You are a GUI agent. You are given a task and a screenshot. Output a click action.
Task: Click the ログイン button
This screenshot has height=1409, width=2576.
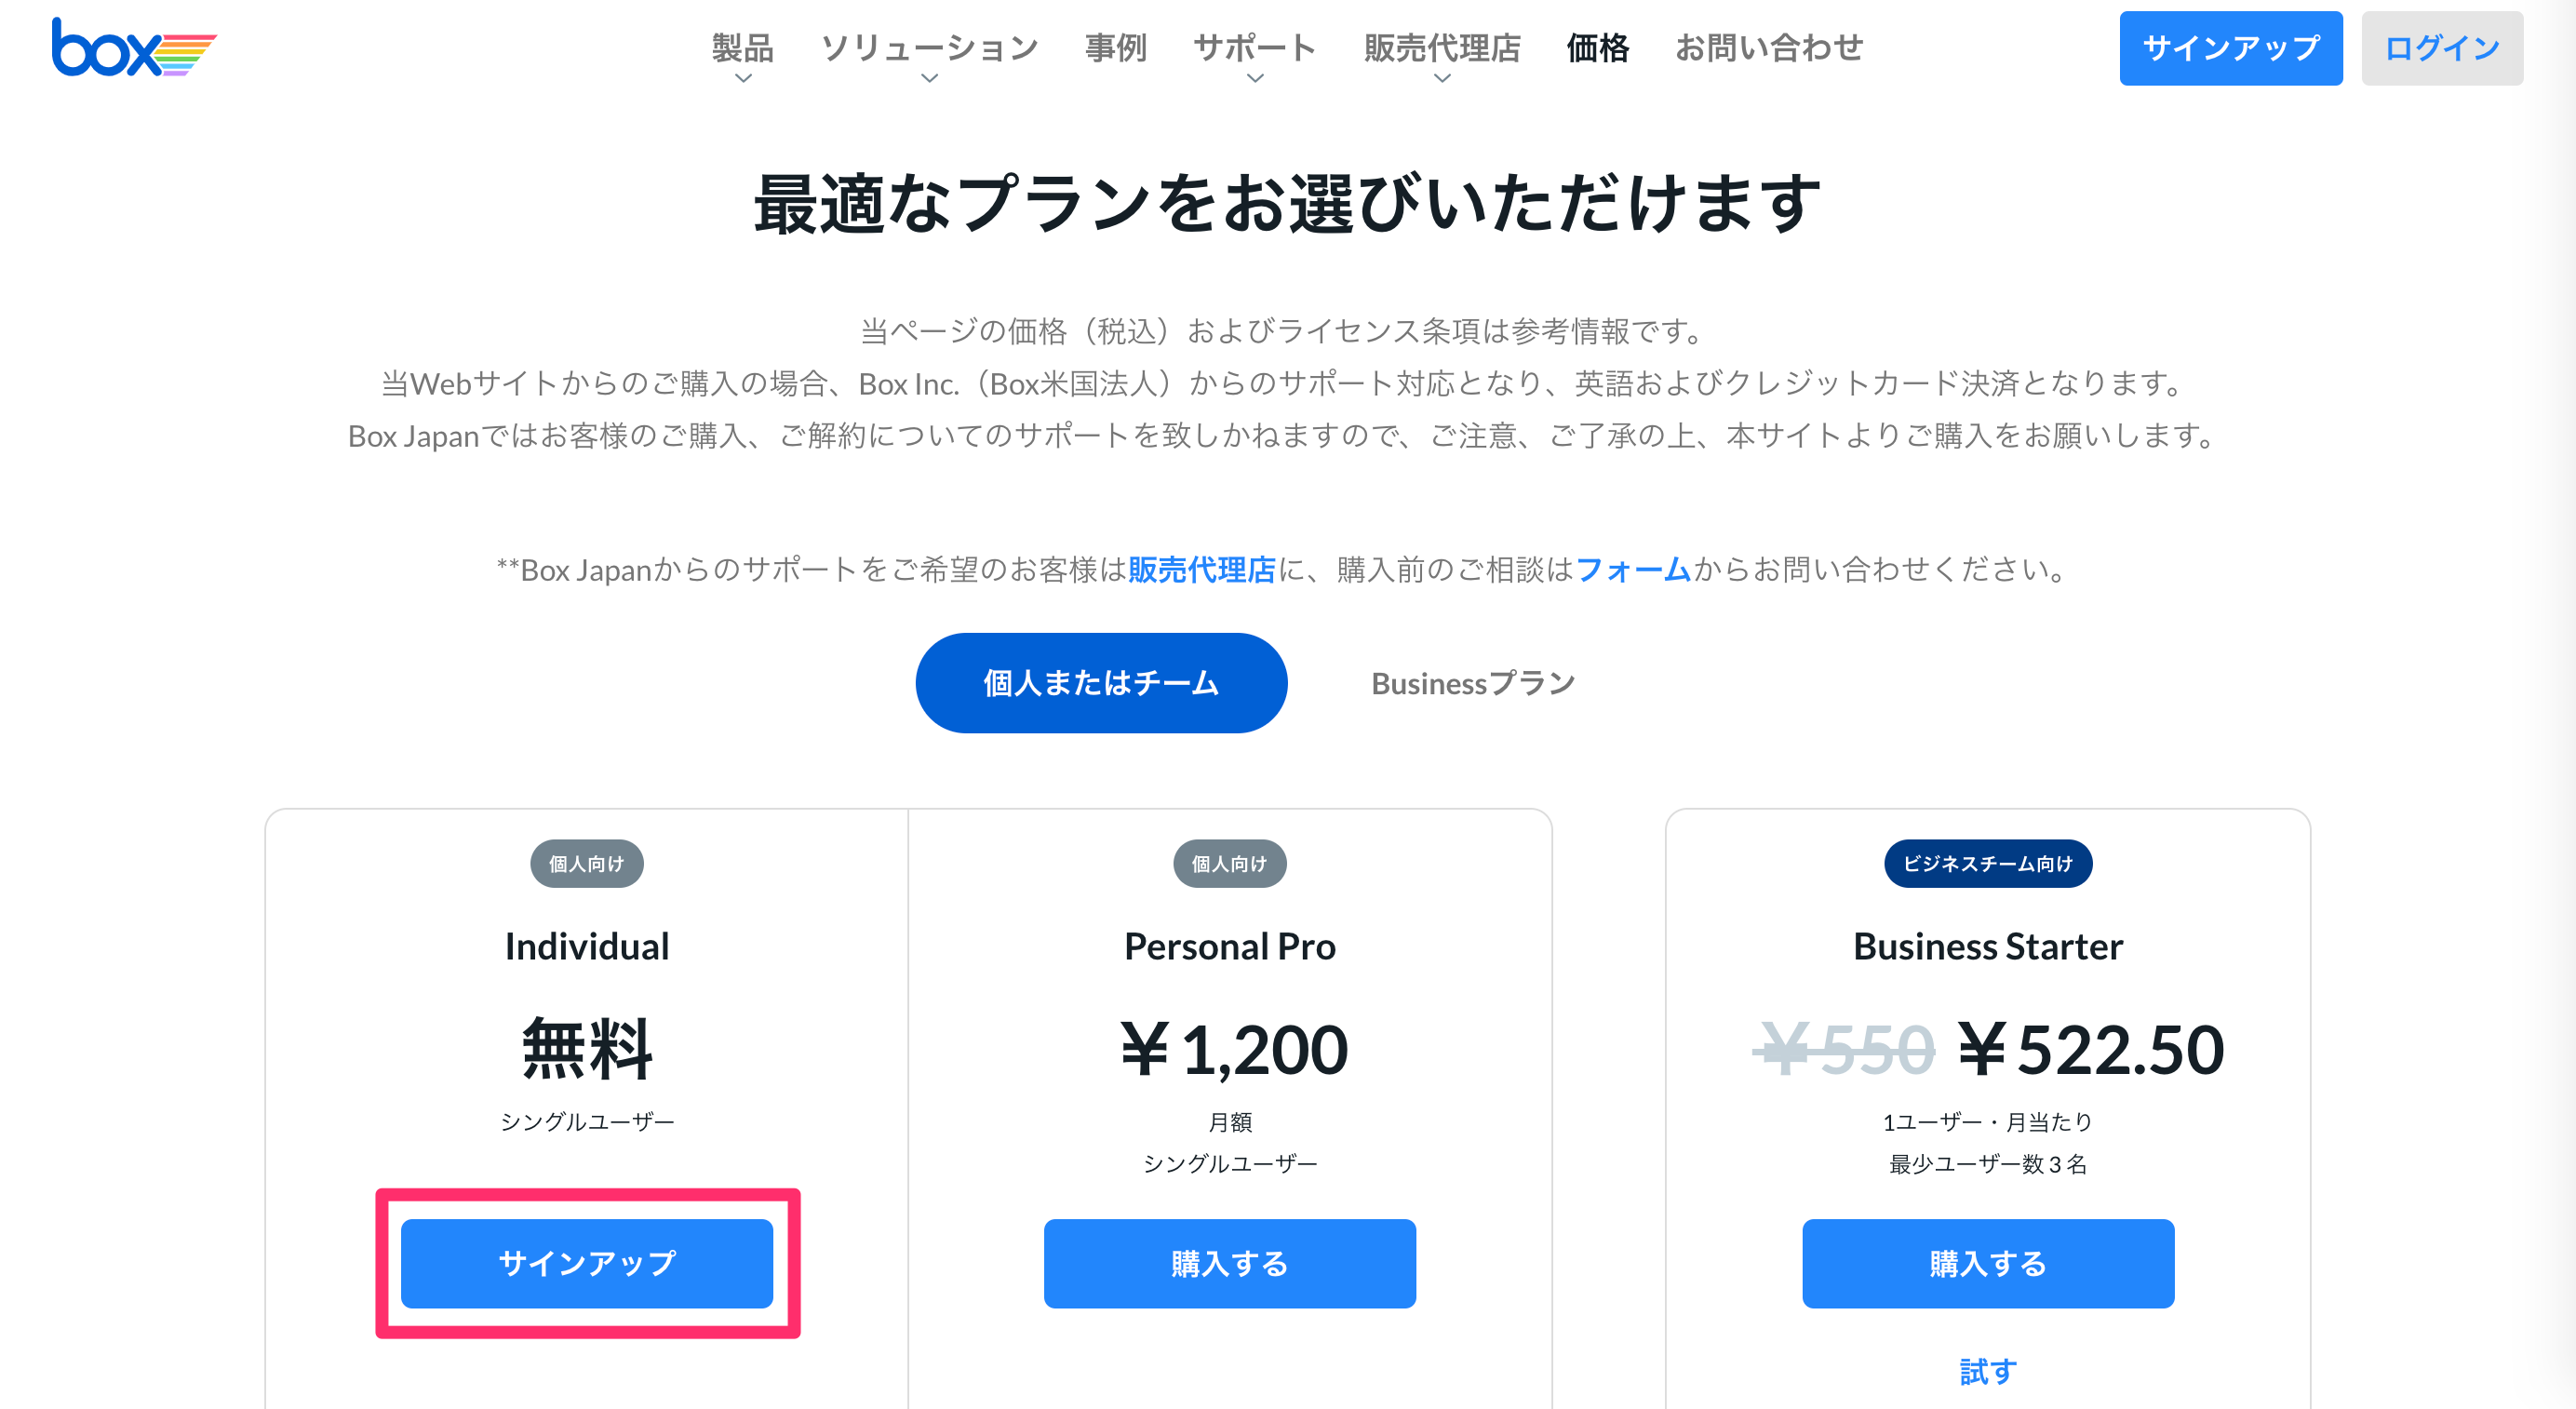click(2441, 48)
